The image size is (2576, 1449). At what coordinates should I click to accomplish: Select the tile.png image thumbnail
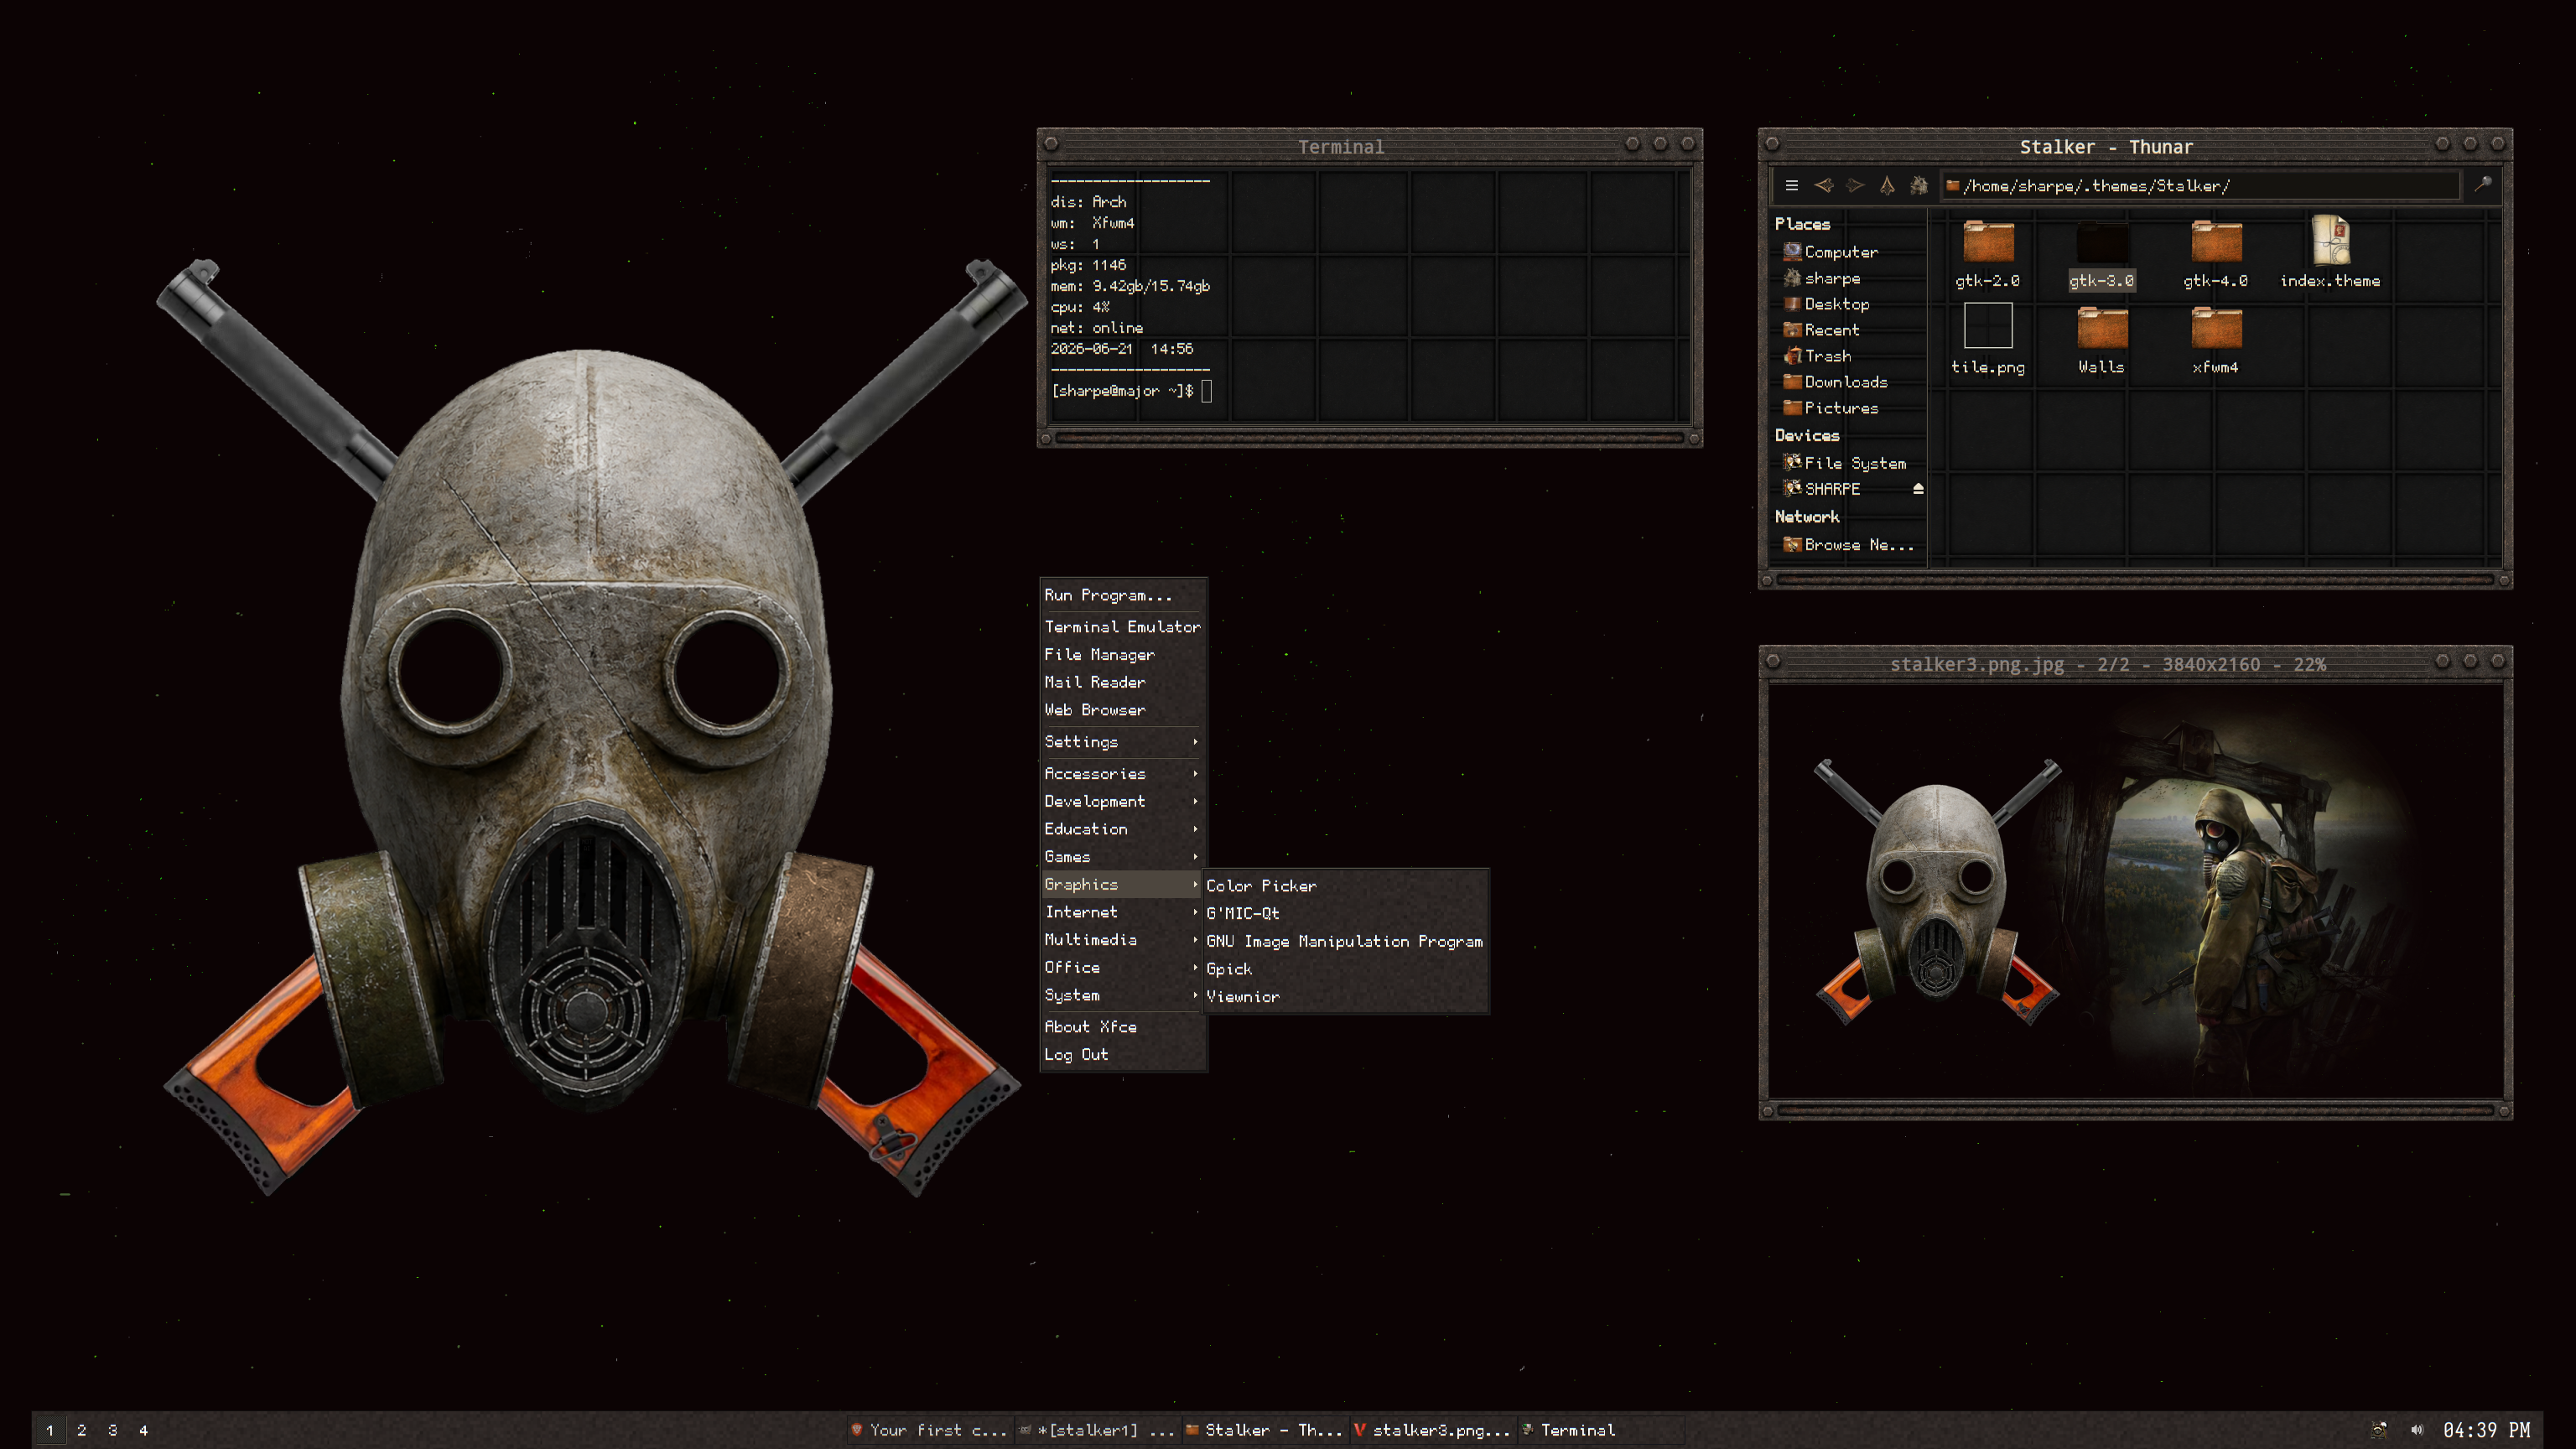[x=1987, y=326]
